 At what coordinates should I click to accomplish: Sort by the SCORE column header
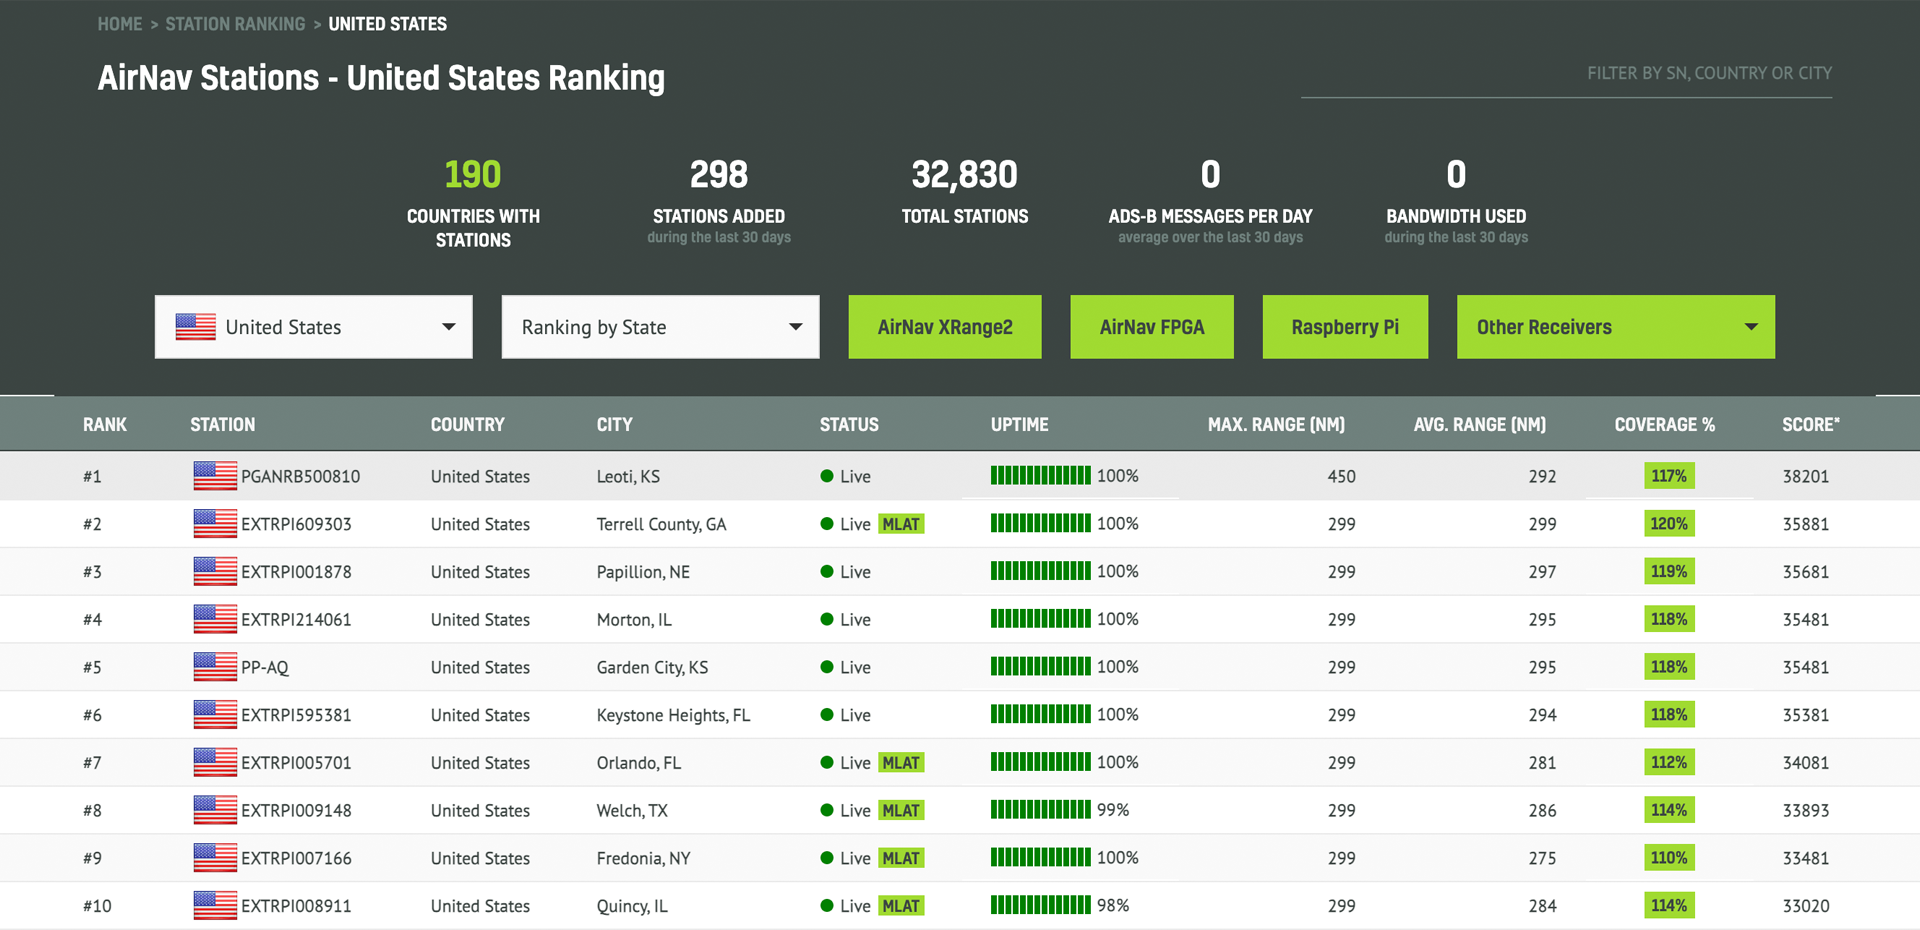pyautogui.click(x=1810, y=425)
